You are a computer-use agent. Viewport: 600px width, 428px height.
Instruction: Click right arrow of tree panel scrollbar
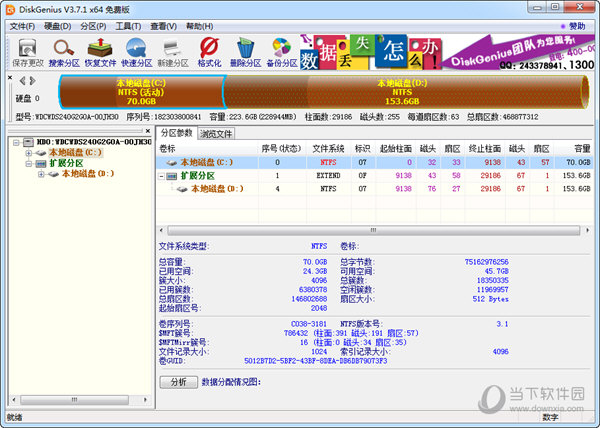[x=145, y=400]
